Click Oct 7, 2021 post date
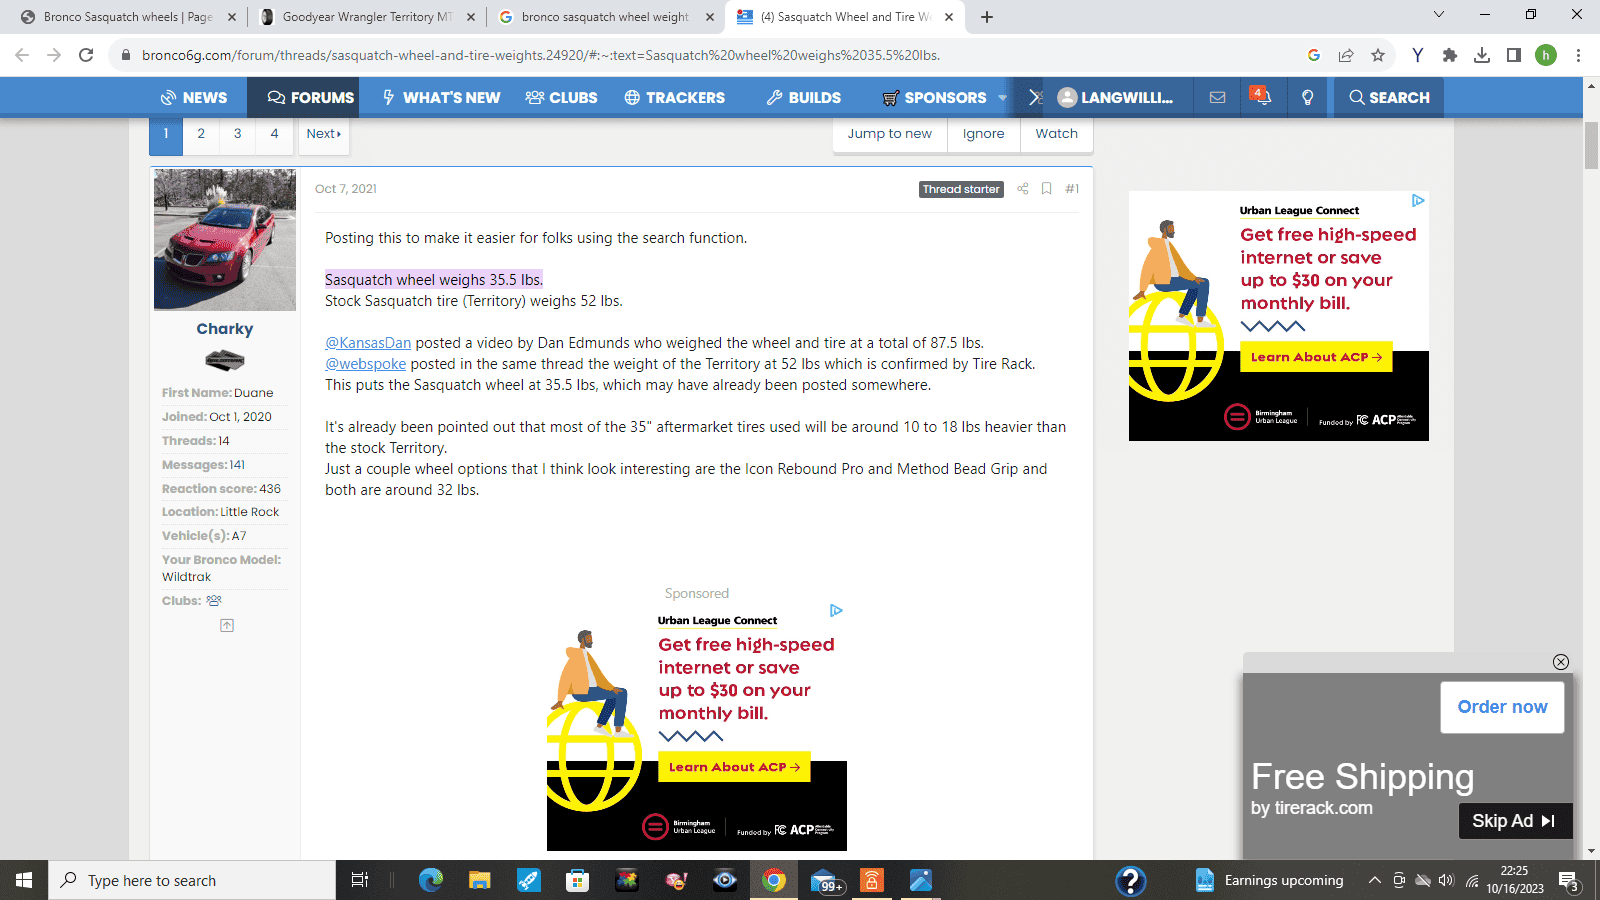1600x900 pixels. (346, 189)
